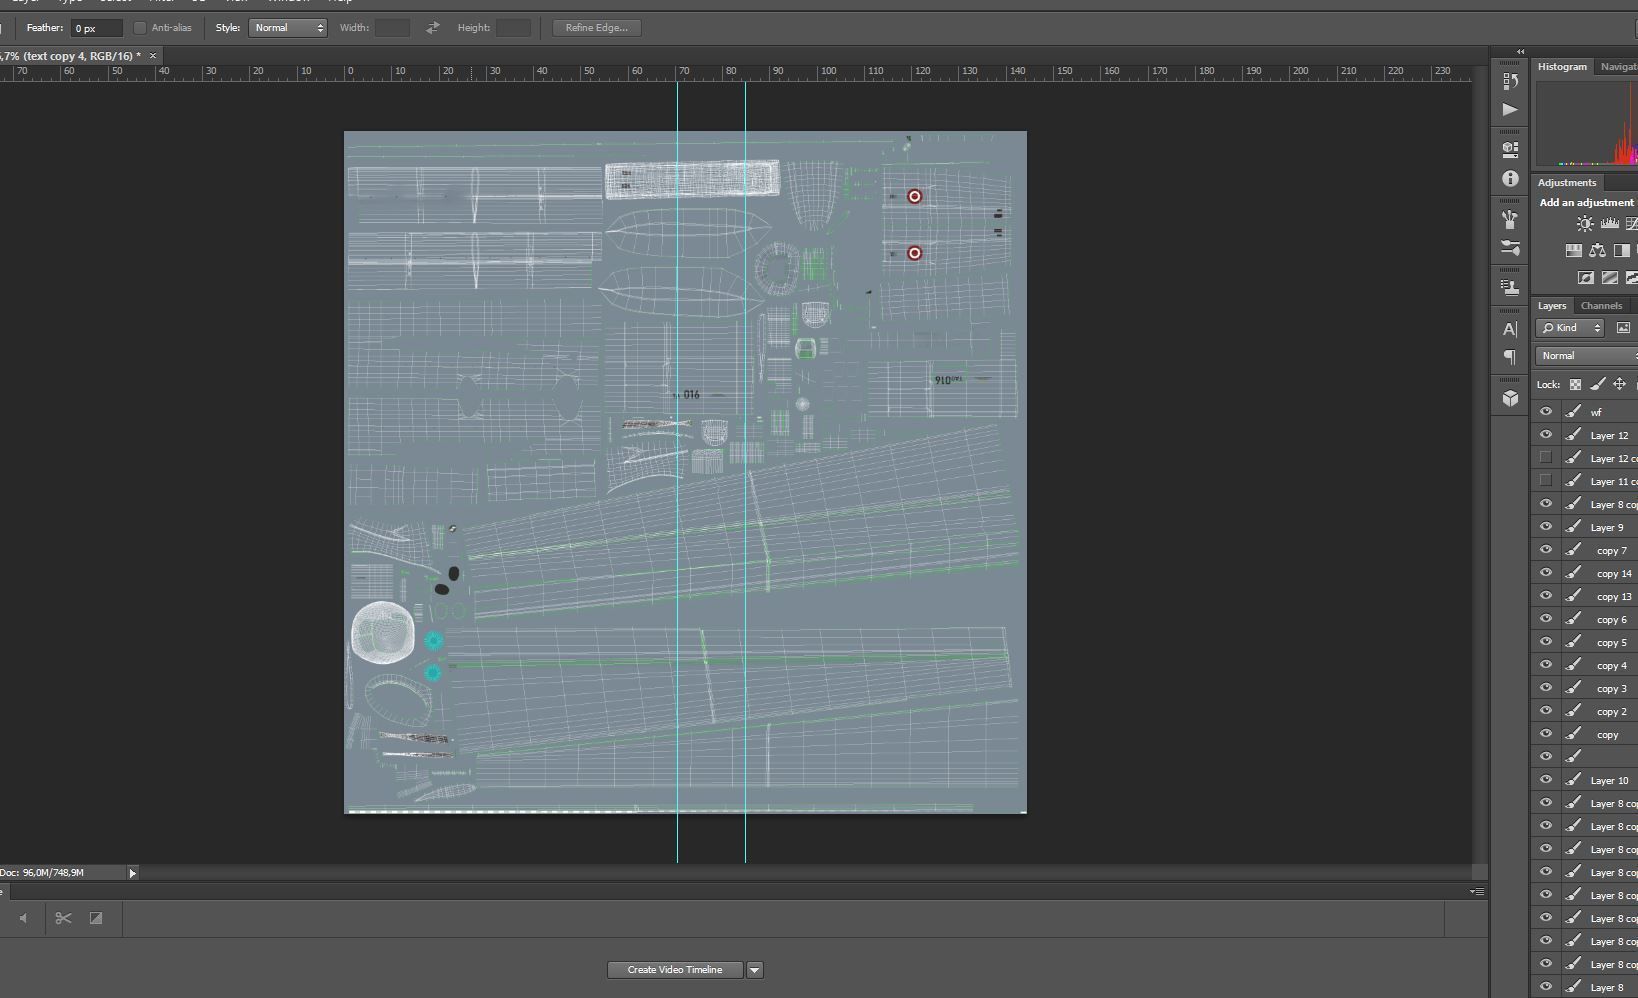Add a Black & White adjustment
The width and height of the screenshot is (1638, 998).
[1621, 251]
